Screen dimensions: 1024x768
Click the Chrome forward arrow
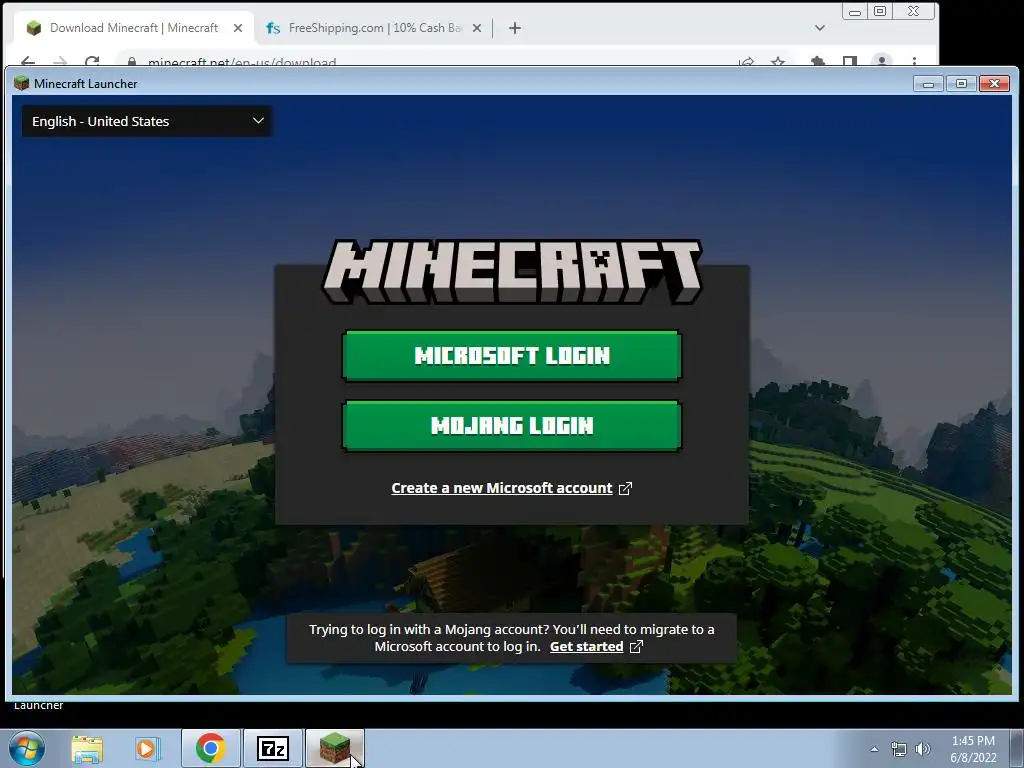click(60, 61)
